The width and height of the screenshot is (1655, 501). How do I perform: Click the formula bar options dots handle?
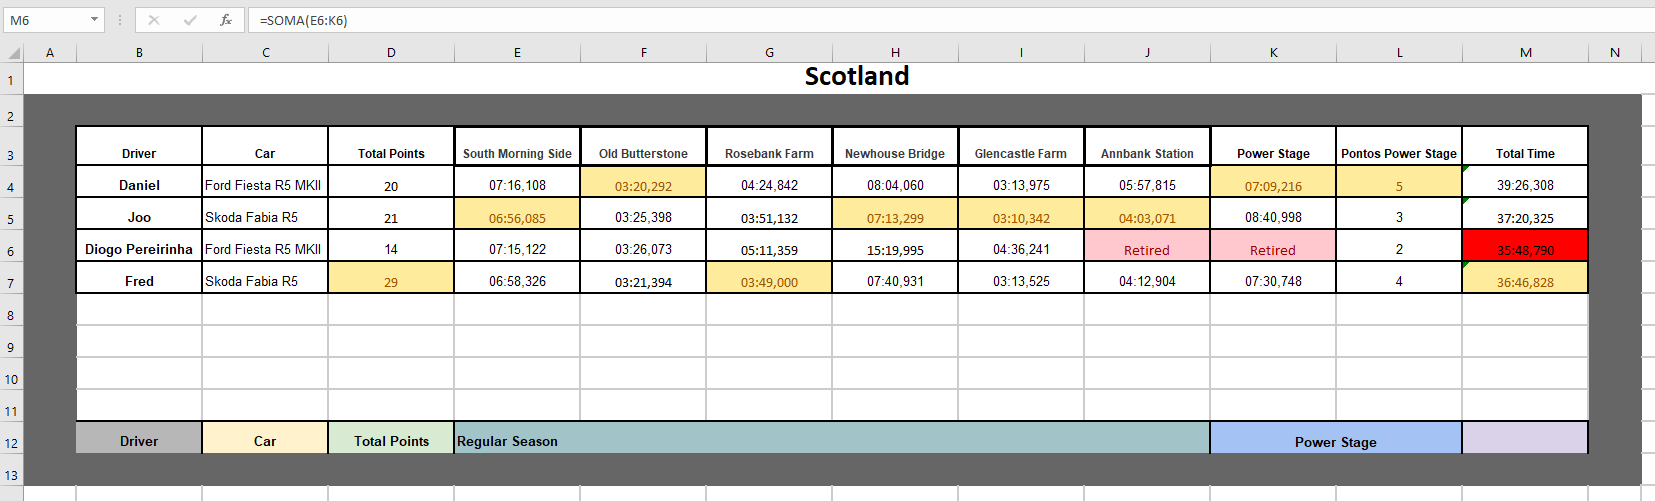120,20
